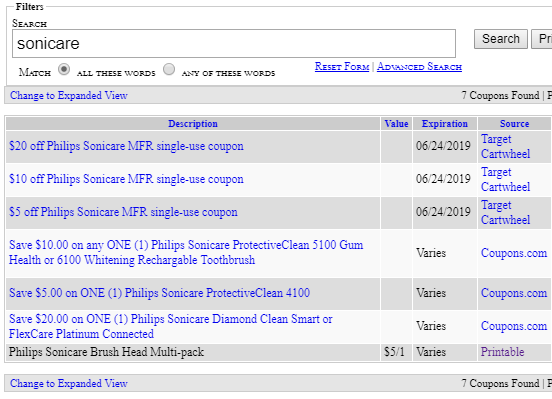Click the Printable source link
Image resolution: width=552 pixels, height=399 pixels.
pos(502,352)
